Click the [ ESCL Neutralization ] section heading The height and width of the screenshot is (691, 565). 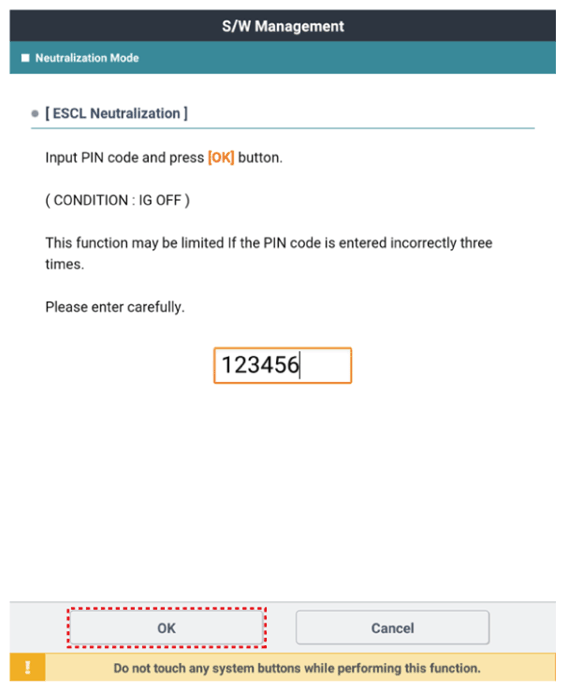point(116,113)
